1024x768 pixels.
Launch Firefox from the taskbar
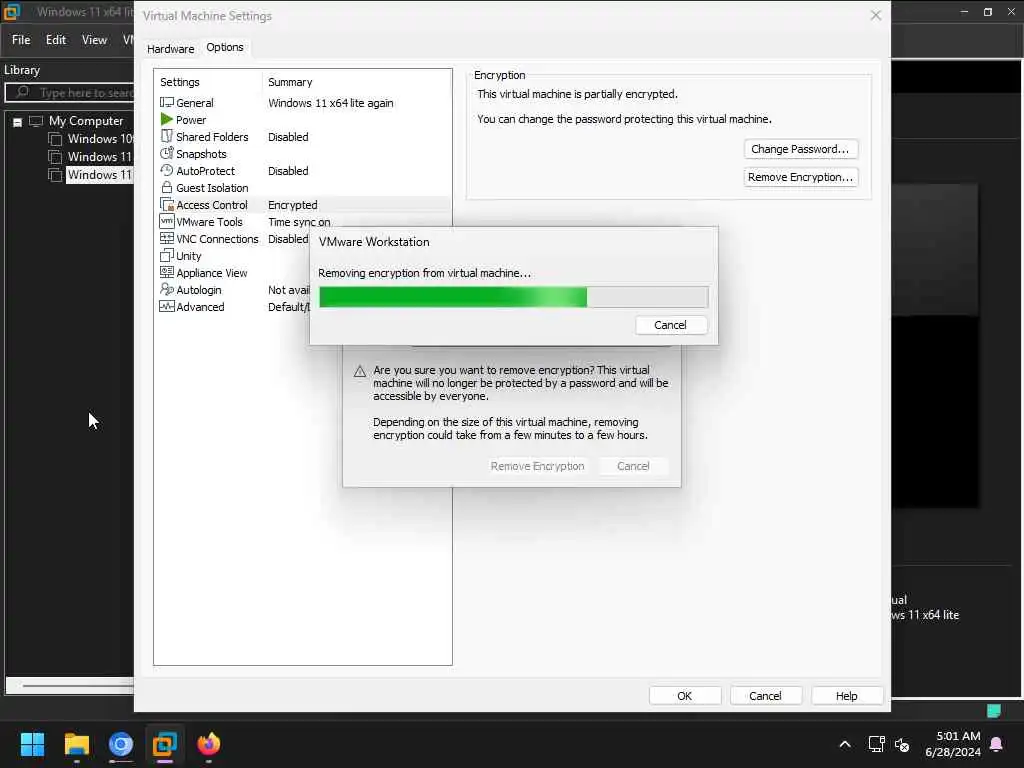(x=209, y=744)
